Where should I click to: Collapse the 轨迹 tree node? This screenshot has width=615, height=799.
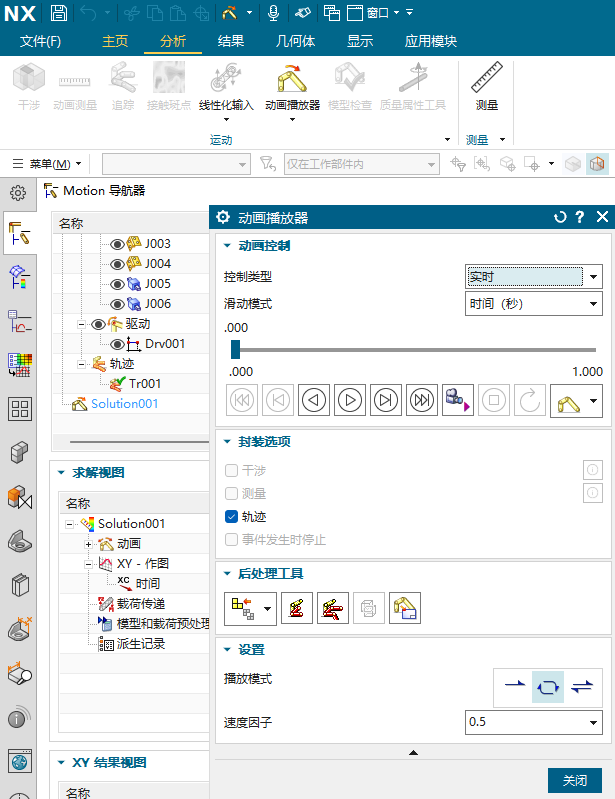[81, 364]
